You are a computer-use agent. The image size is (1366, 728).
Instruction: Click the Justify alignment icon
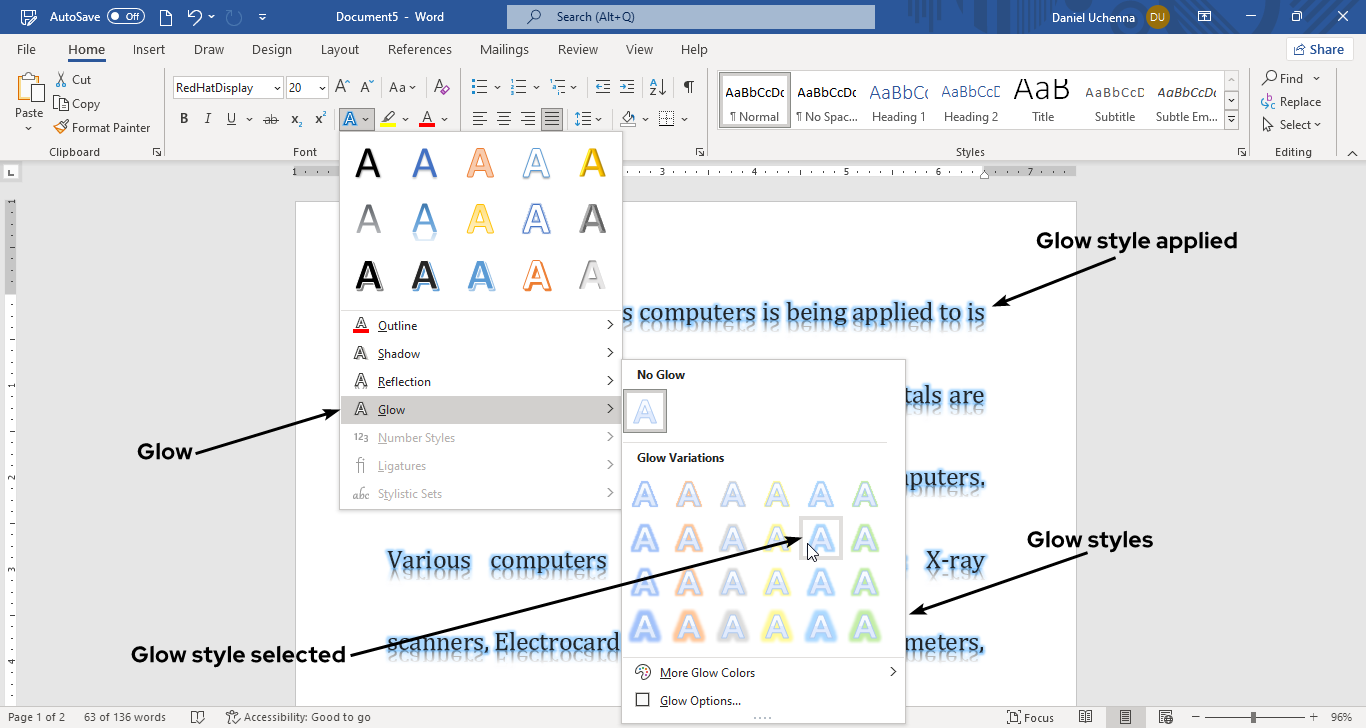pyautogui.click(x=551, y=119)
